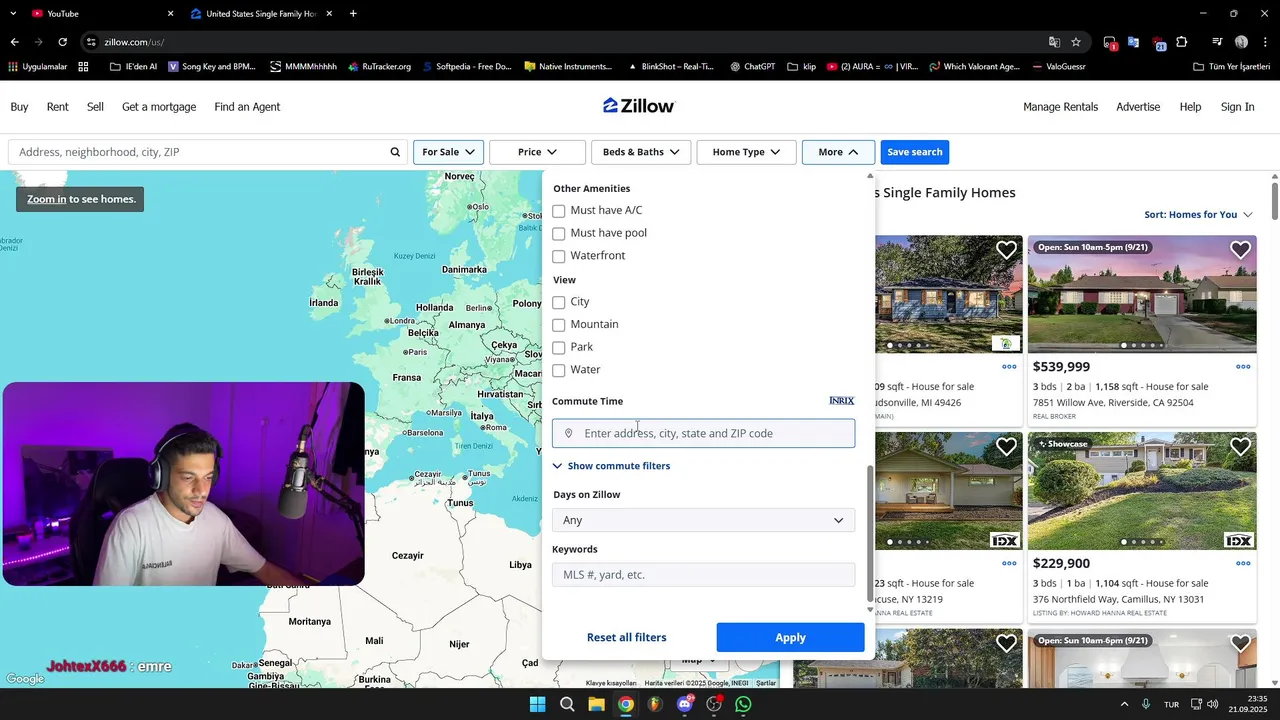
Task: Open the browser tab search chevron
Action: tap(13, 14)
